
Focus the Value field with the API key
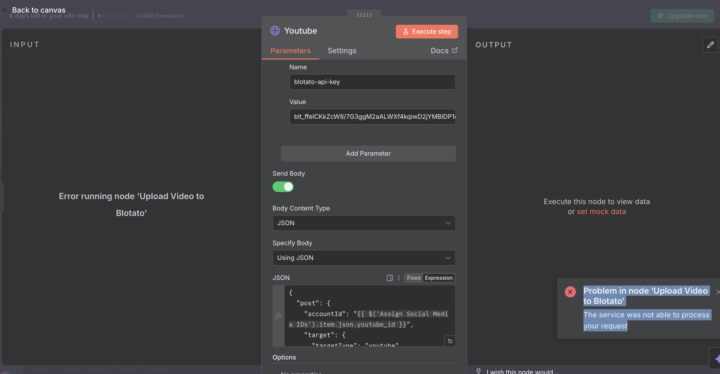pyautogui.click(x=372, y=117)
